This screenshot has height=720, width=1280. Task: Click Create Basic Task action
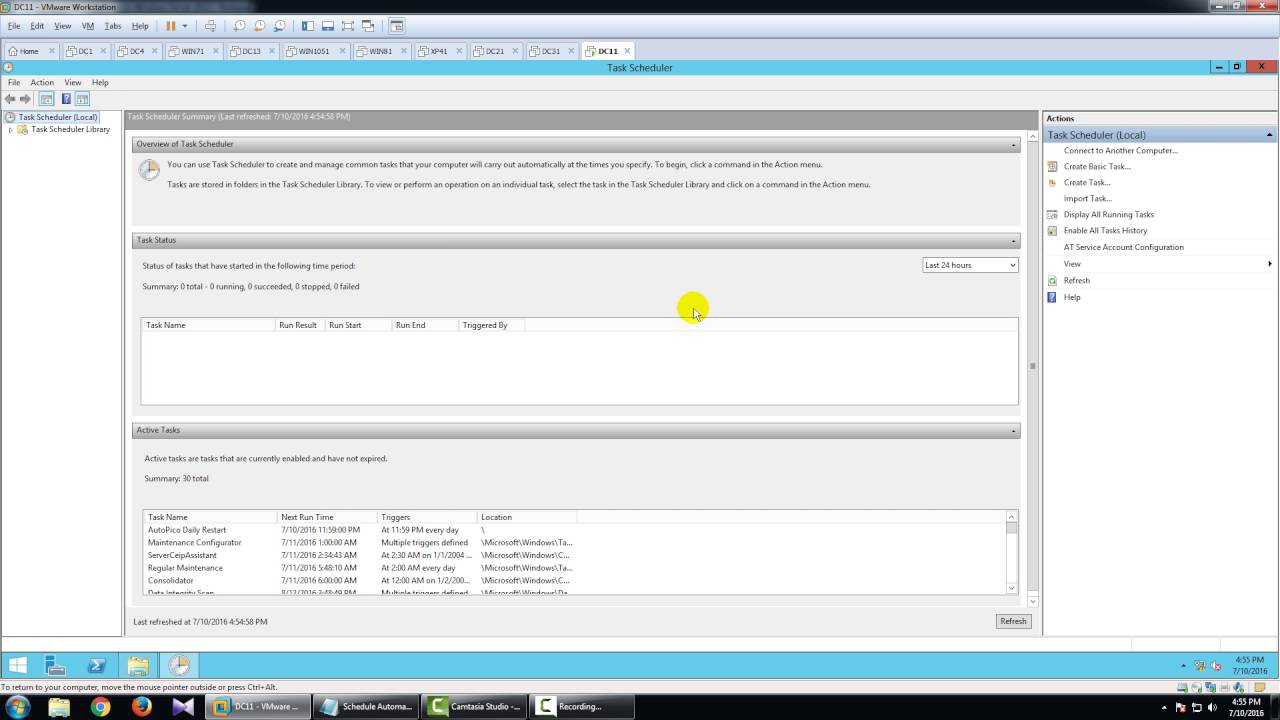(1097, 167)
